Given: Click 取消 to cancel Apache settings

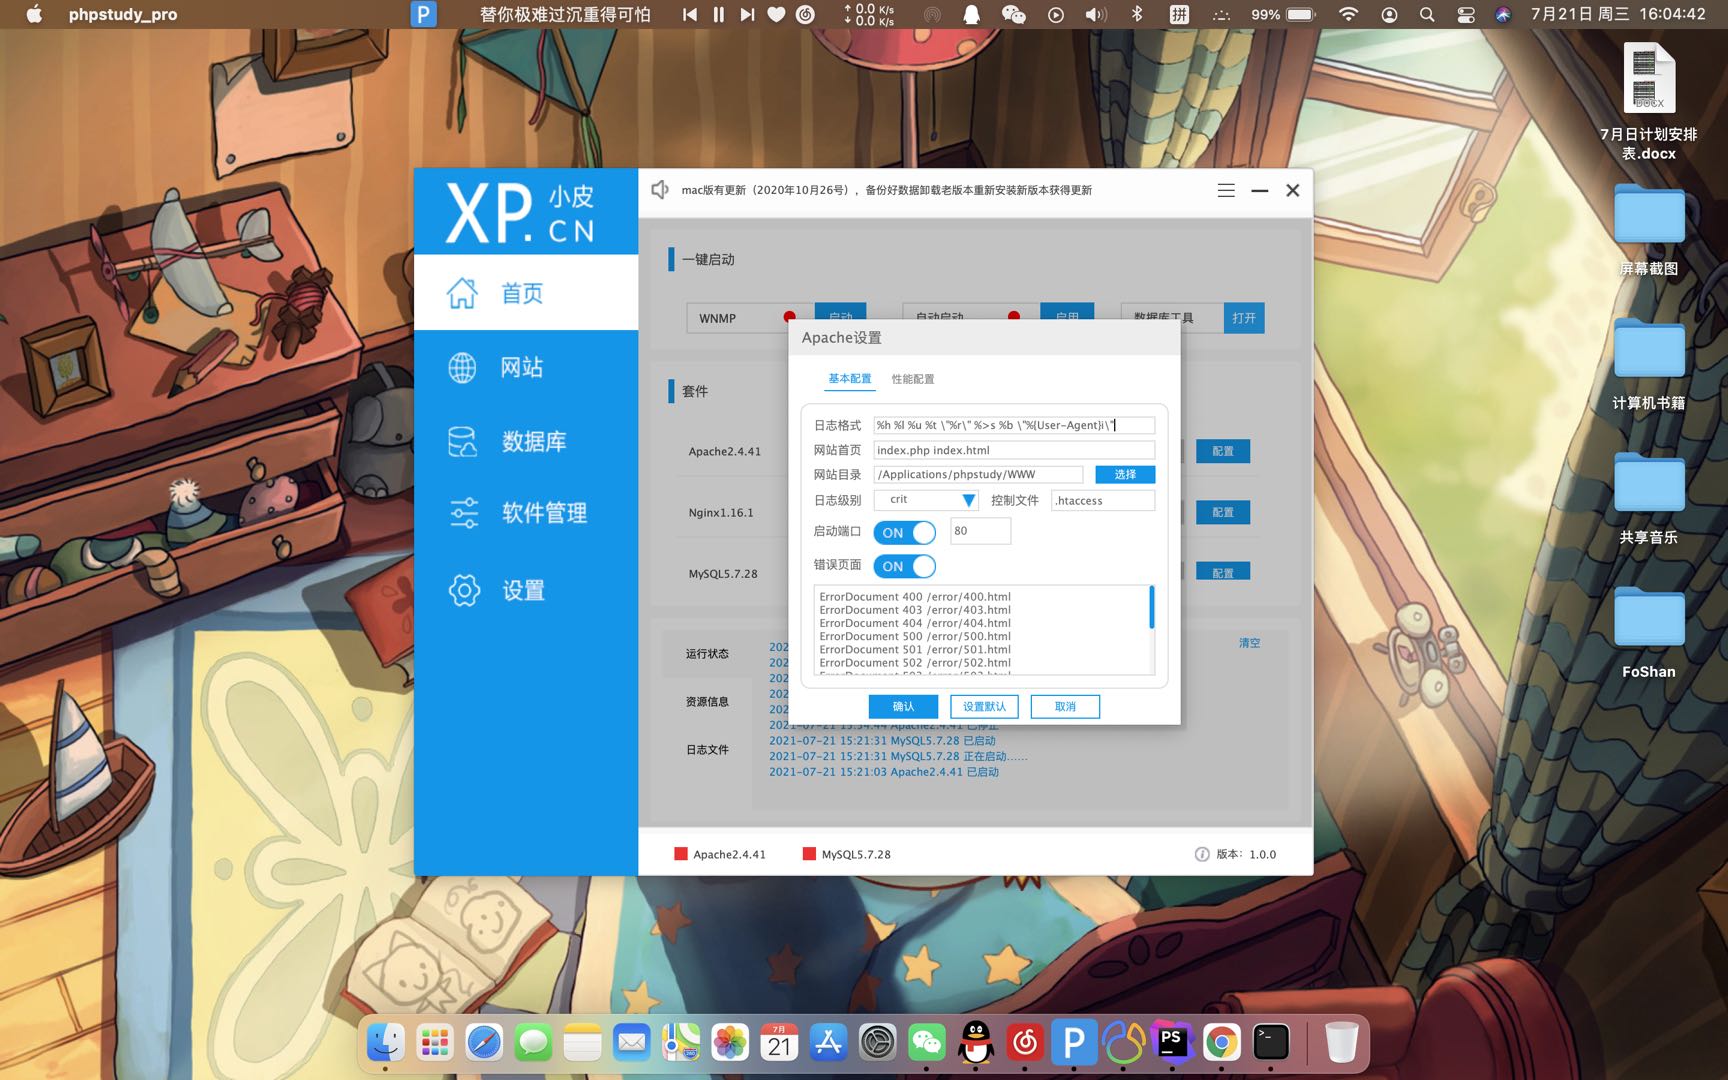Looking at the screenshot, I should pos(1065,706).
